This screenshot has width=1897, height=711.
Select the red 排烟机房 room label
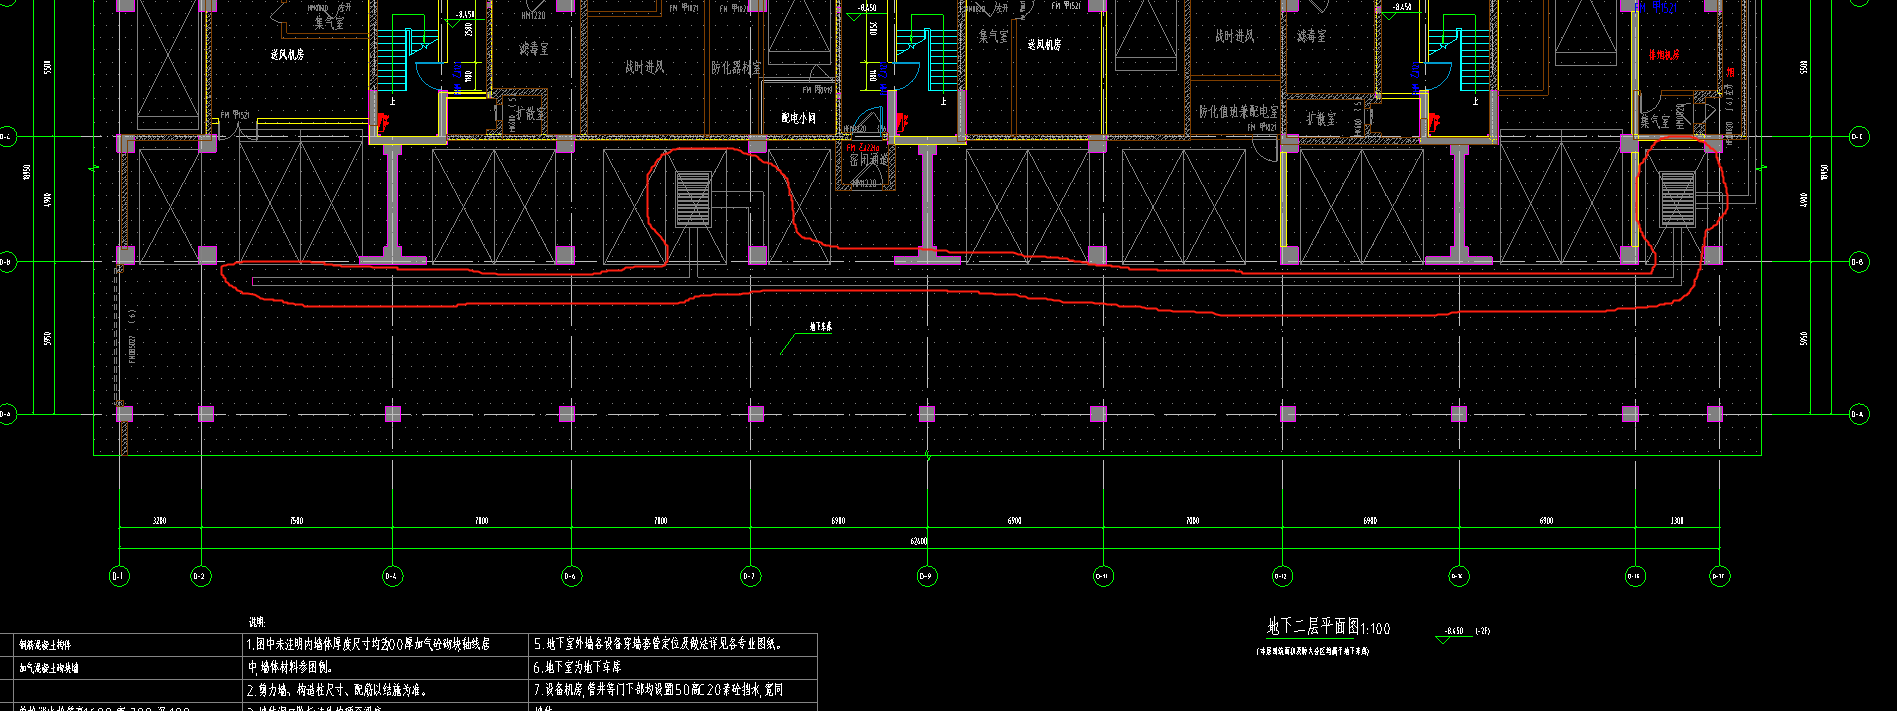point(1665,55)
